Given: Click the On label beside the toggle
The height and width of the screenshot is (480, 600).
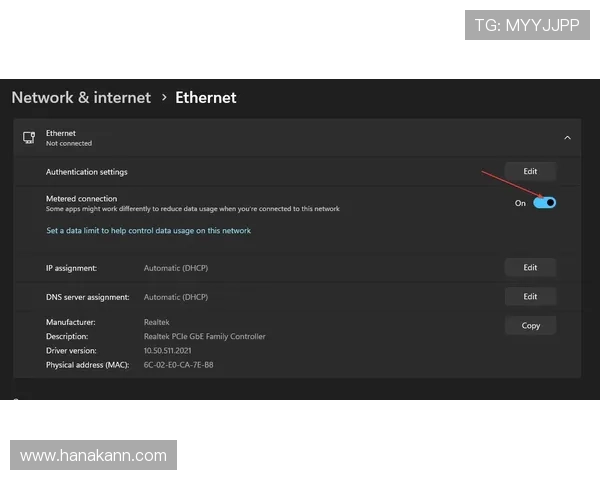Looking at the screenshot, I should 520,203.
